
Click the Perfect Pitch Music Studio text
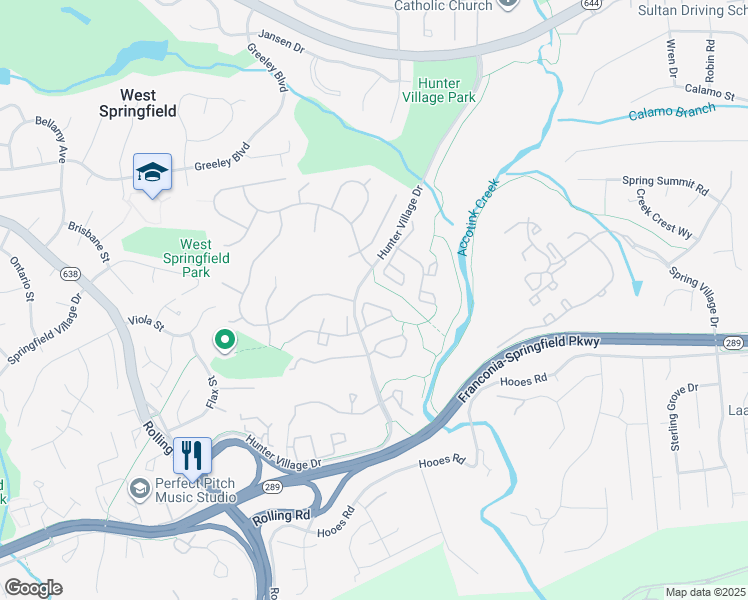coord(195,490)
